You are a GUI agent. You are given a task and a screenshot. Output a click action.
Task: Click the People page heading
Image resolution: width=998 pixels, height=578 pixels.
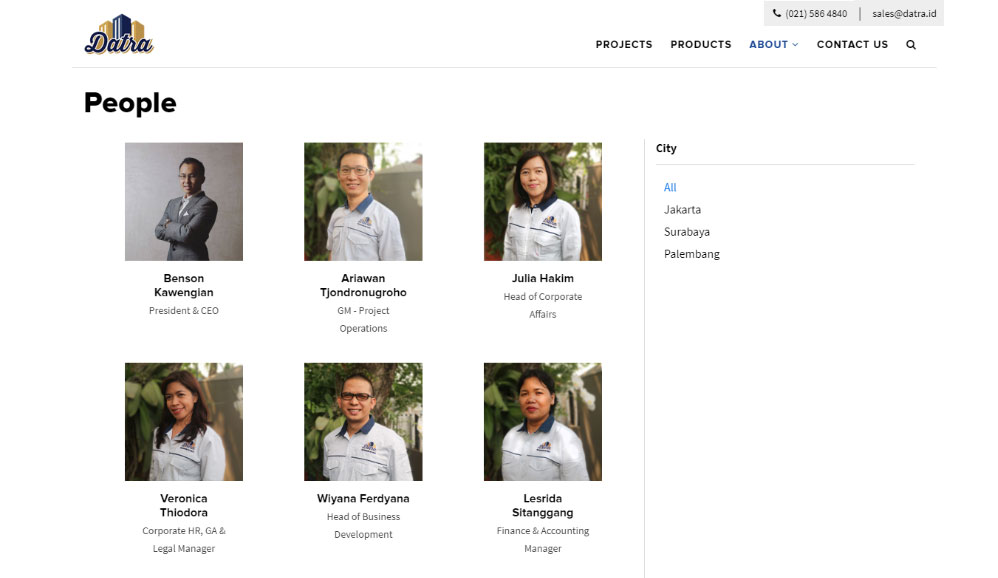point(130,103)
